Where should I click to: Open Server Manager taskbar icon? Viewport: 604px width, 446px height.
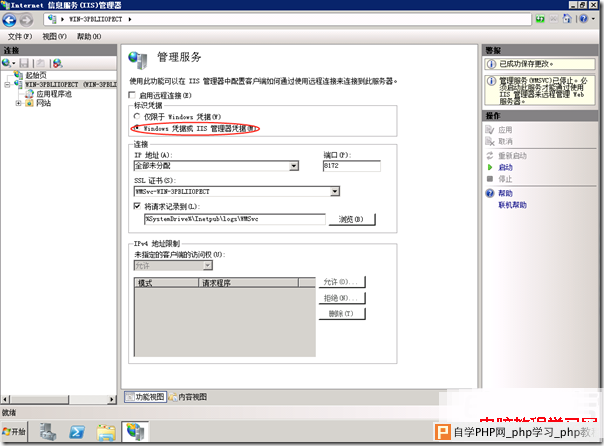pos(47,431)
